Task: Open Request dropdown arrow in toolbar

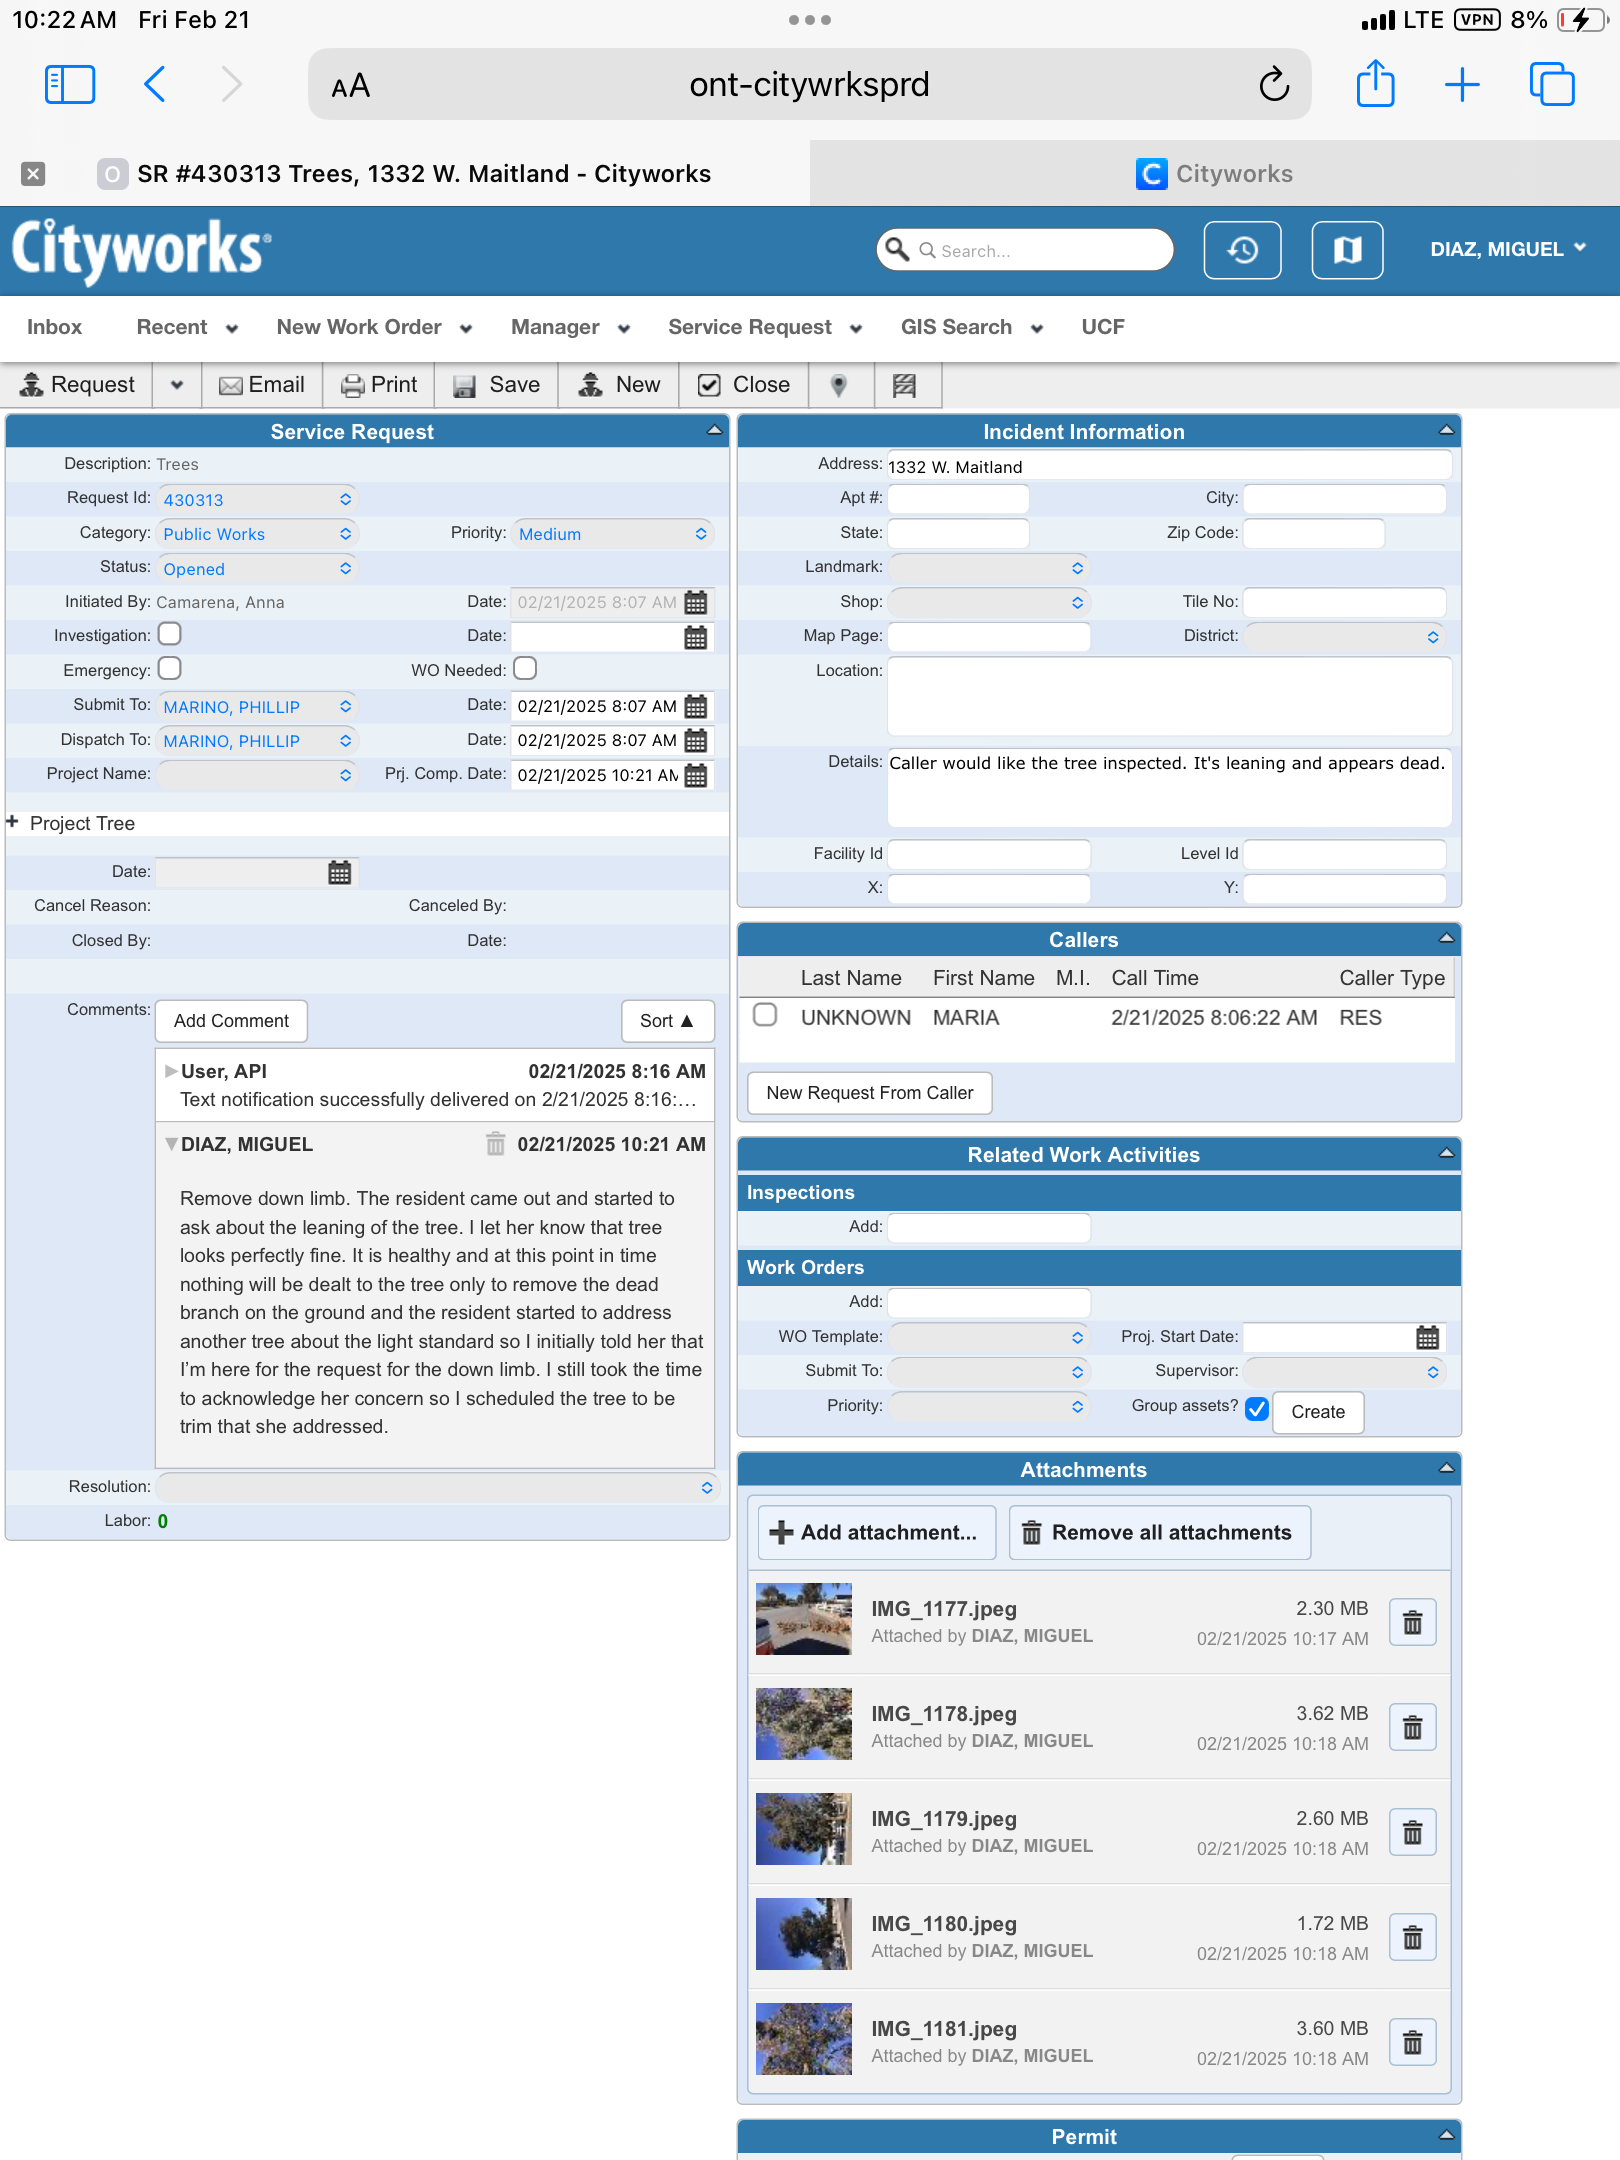Action: click(177, 385)
